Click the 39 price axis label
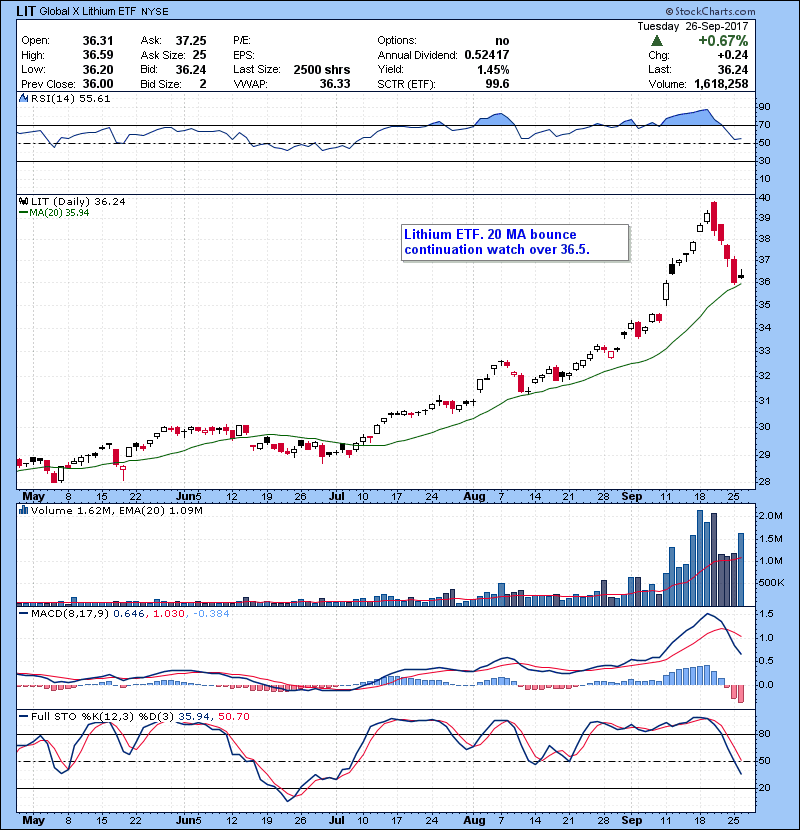The height and width of the screenshot is (830, 800). point(765,218)
